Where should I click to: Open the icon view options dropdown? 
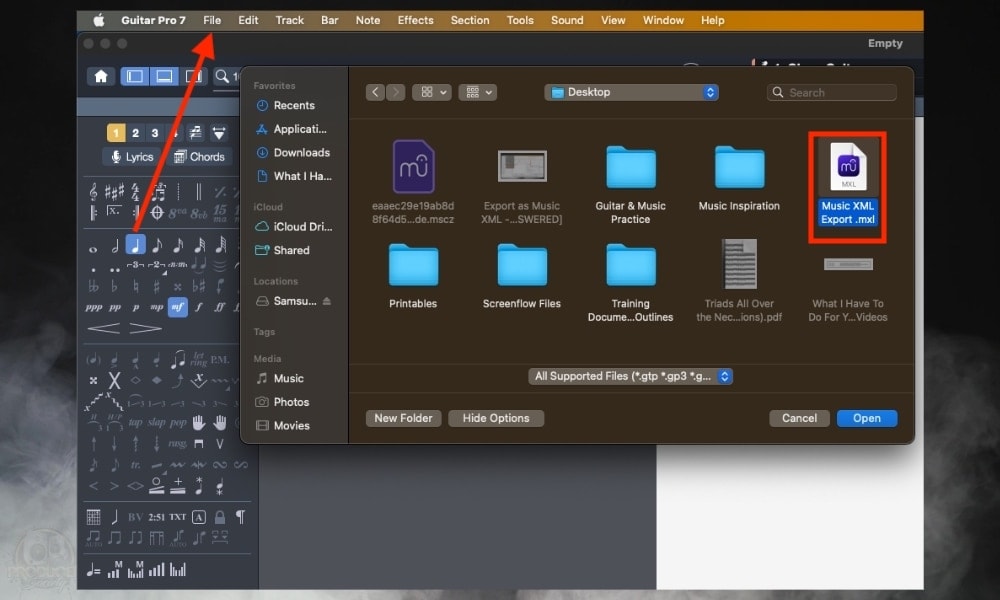coord(432,92)
